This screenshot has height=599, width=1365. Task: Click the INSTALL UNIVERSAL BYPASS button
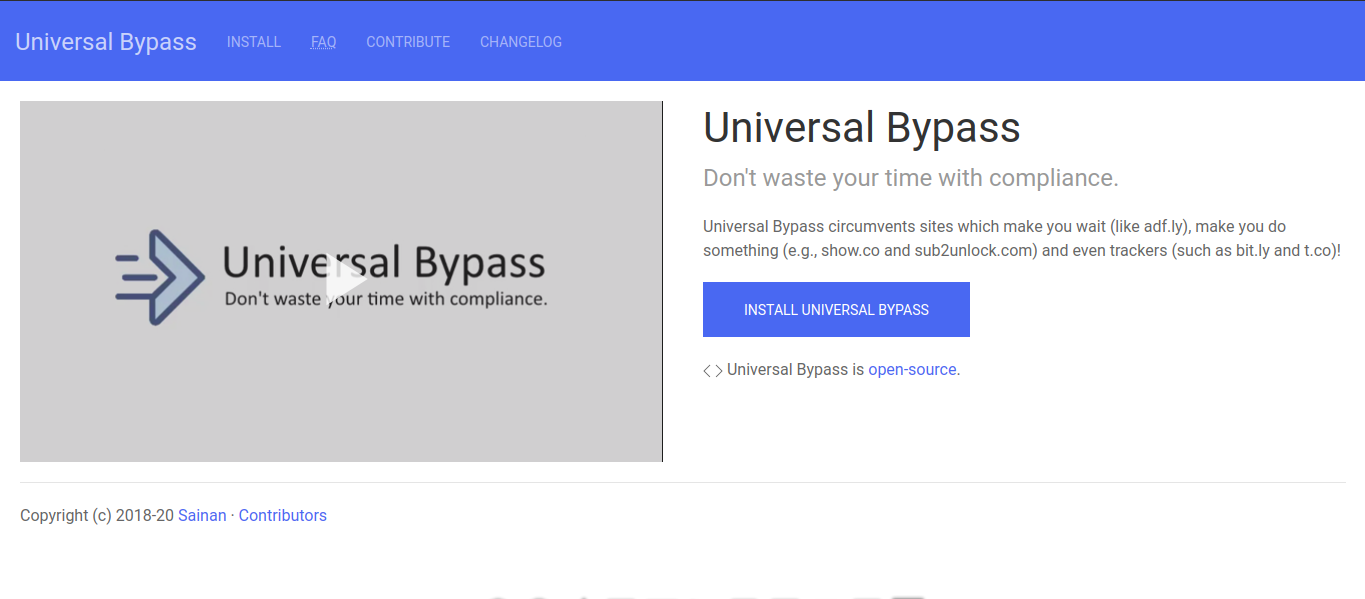836,310
